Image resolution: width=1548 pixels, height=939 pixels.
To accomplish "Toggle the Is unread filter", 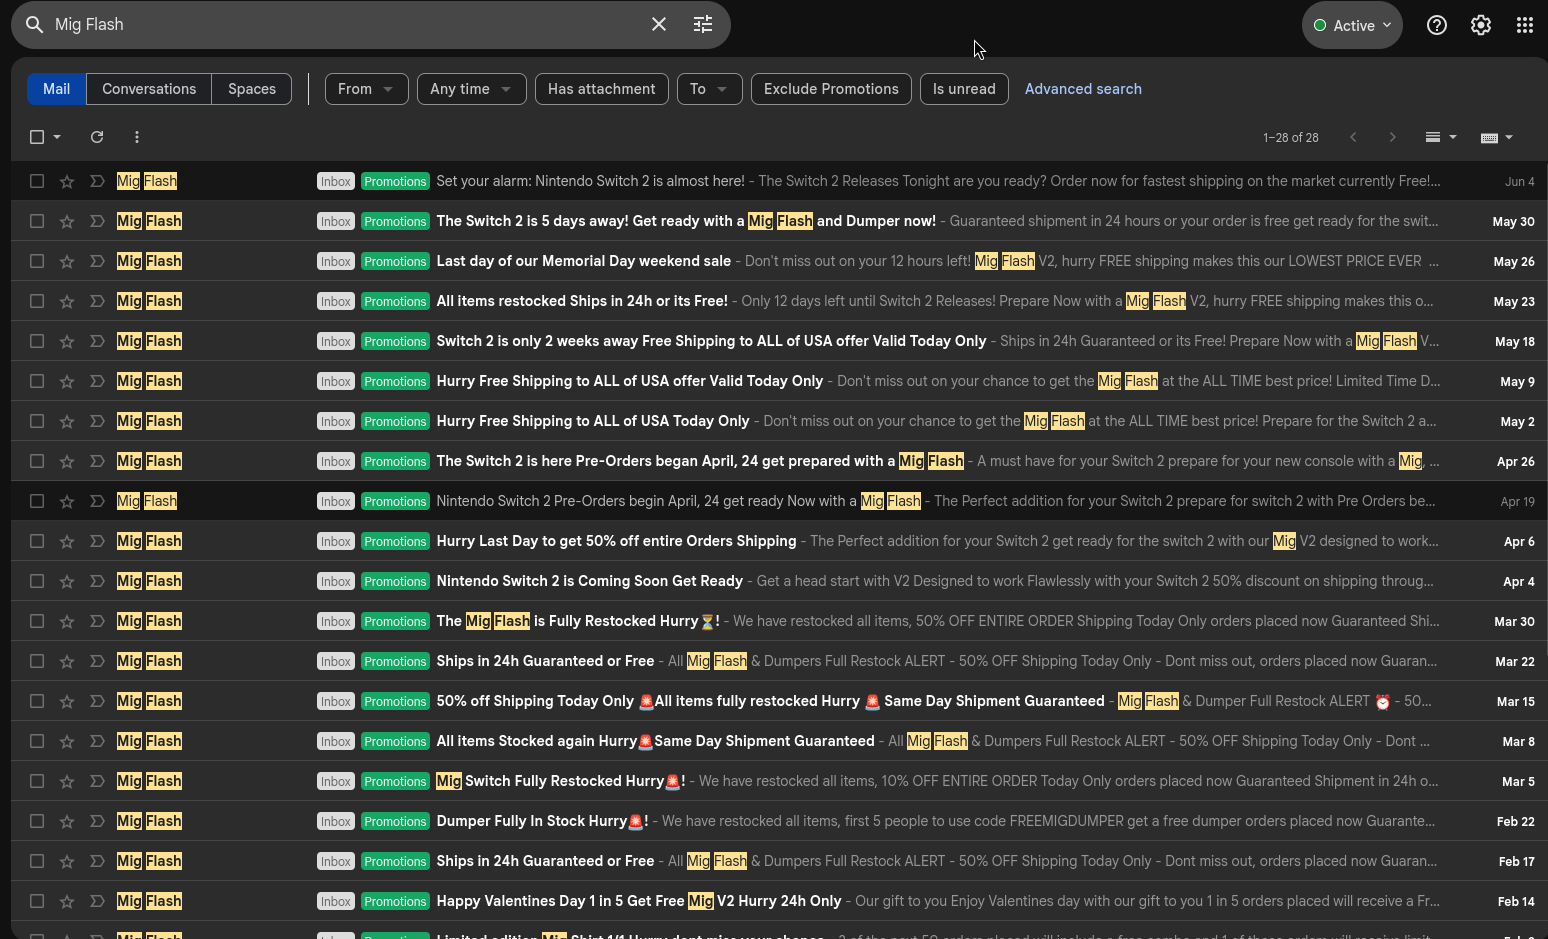I will [964, 89].
